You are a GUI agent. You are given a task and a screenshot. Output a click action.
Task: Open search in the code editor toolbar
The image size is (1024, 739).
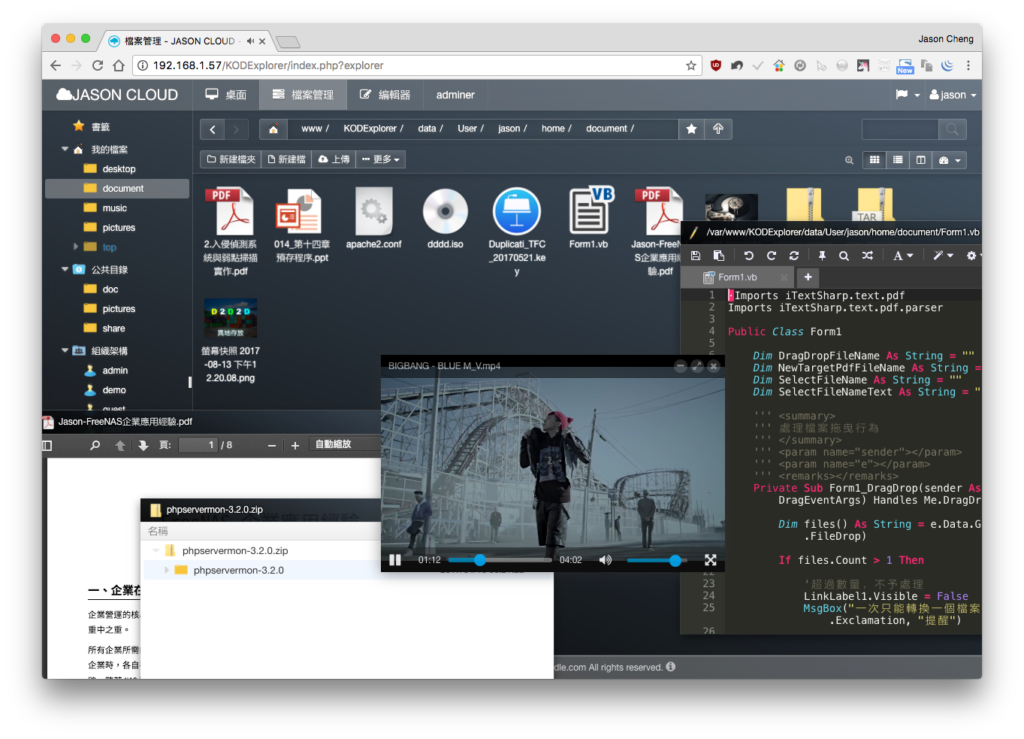(x=844, y=256)
